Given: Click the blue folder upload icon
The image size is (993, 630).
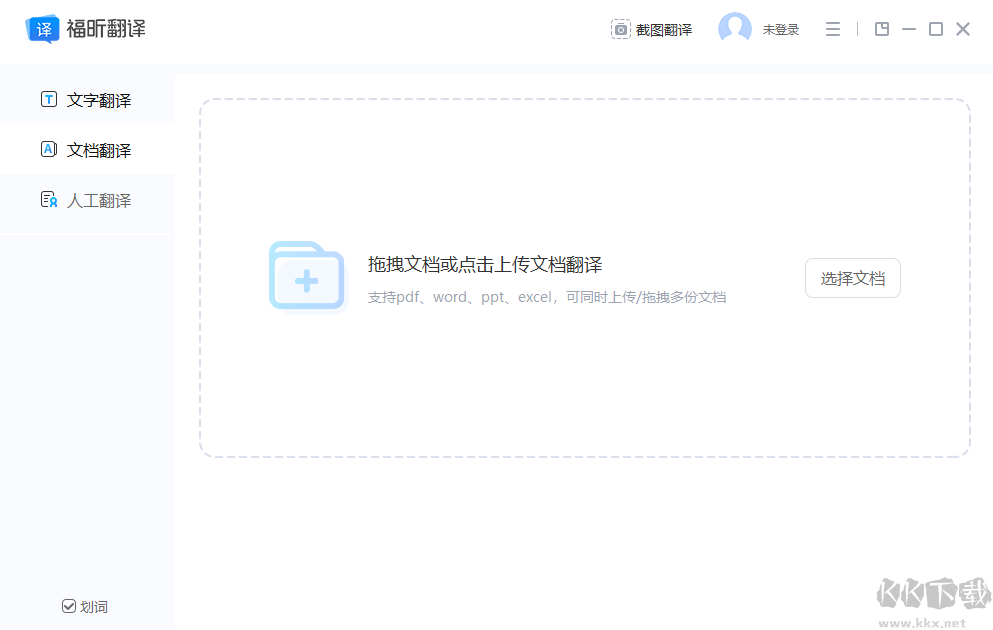Looking at the screenshot, I should pyautogui.click(x=306, y=276).
